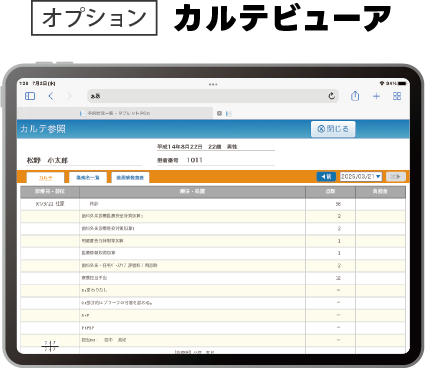Click the points value 58 in first row
Image resolution: width=425 pixels, height=368 pixels.
pyautogui.click(x=338, y=204)
